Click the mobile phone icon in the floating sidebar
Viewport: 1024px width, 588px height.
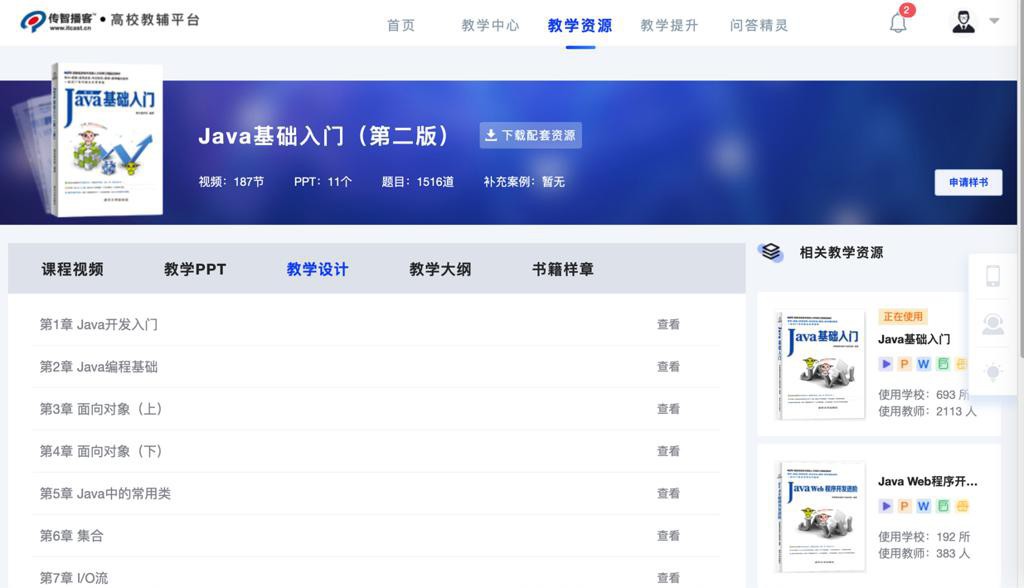click(x=993, y=276)
